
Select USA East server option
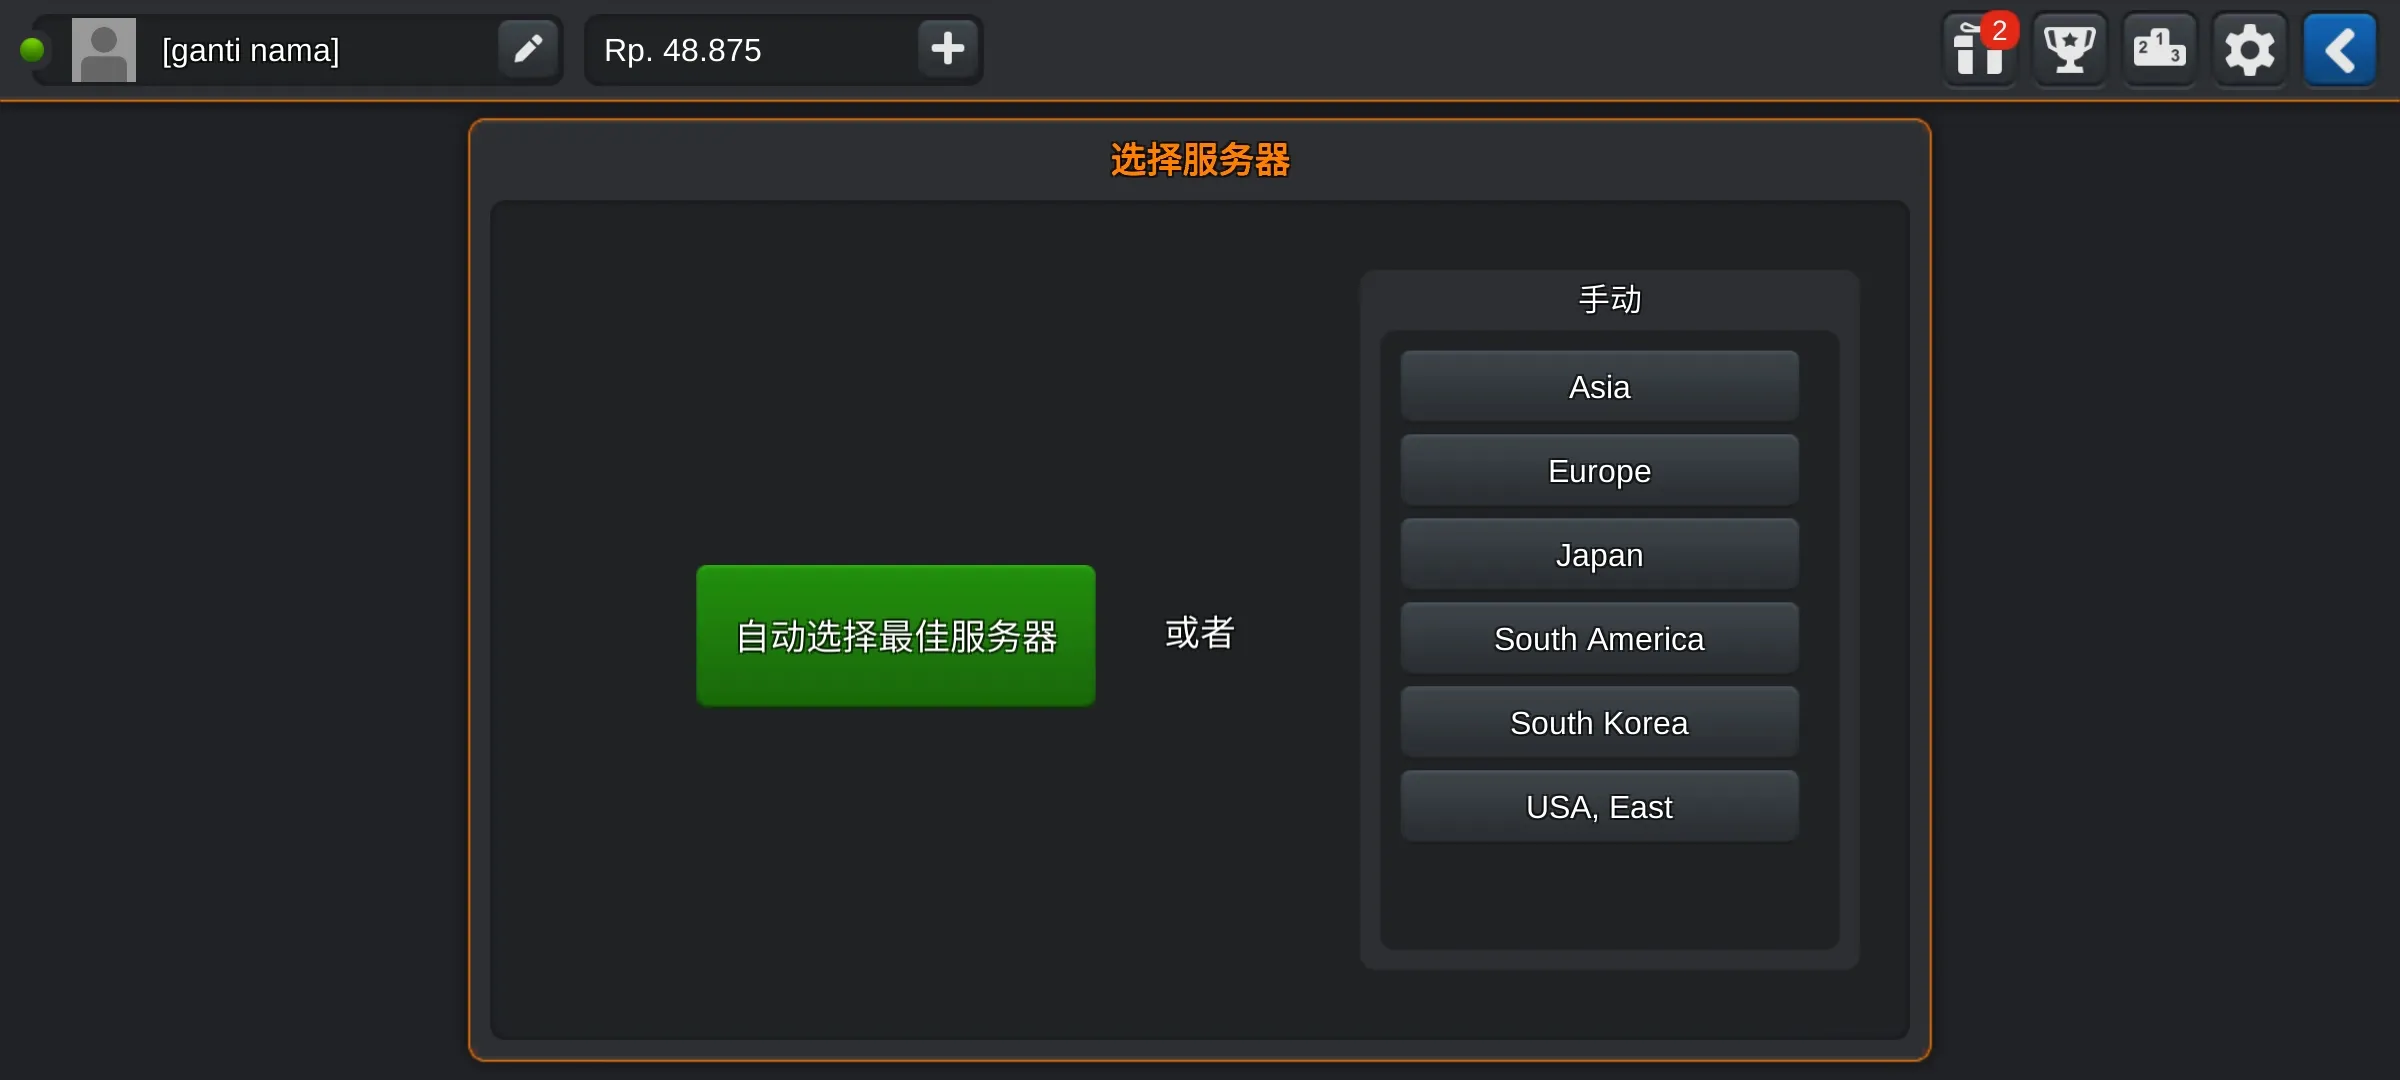[x=1599, y=806]
